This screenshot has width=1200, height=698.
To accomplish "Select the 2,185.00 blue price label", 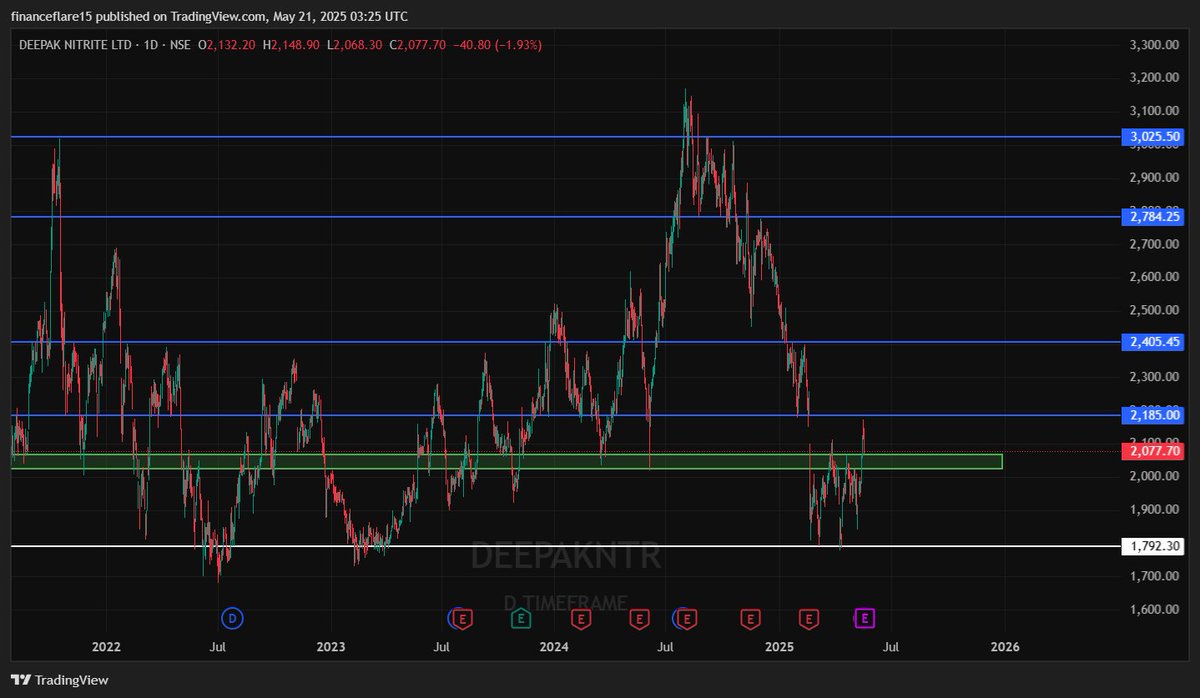I will pos(1155,415).
